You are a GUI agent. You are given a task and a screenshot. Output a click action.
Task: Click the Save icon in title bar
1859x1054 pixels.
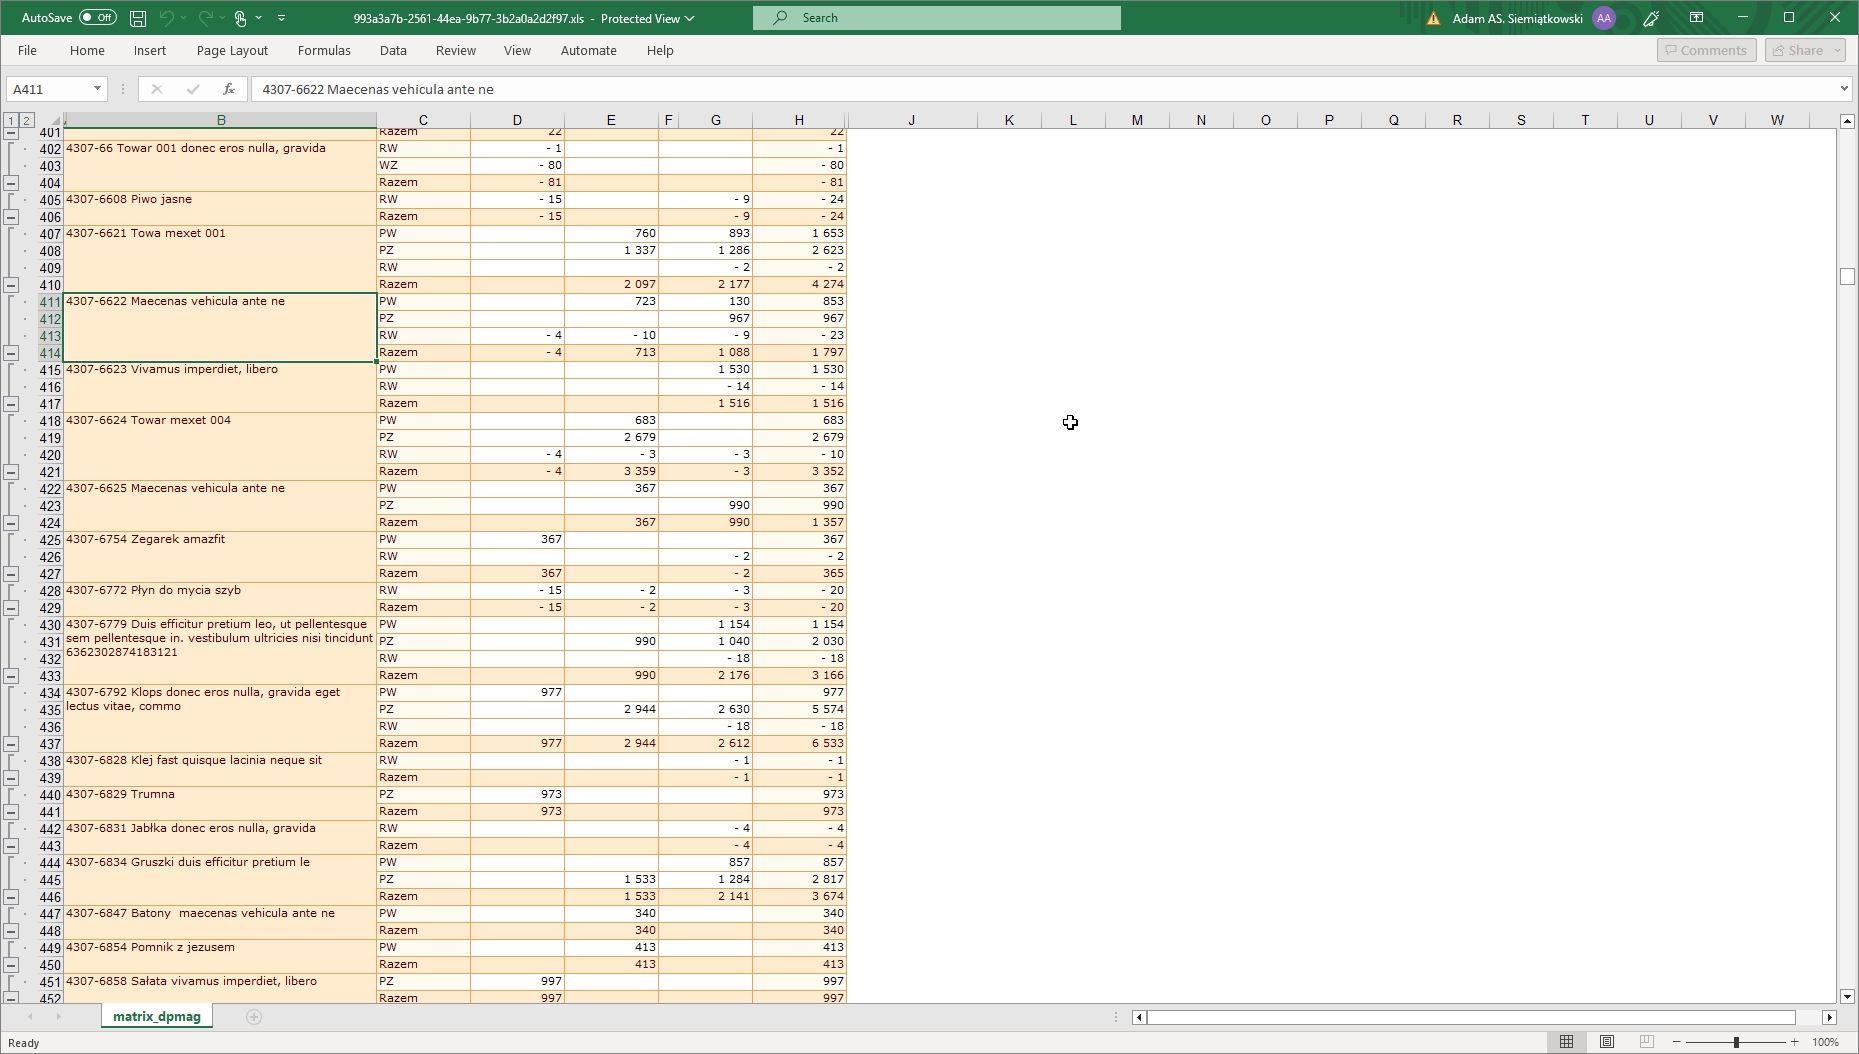point(138,18)
